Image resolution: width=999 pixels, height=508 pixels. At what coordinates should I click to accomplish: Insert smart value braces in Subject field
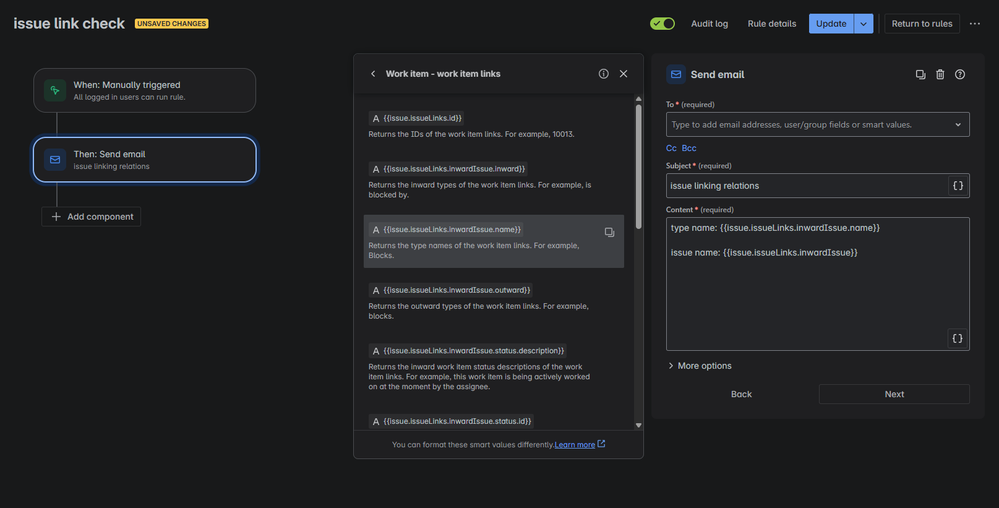click(958, 186)
